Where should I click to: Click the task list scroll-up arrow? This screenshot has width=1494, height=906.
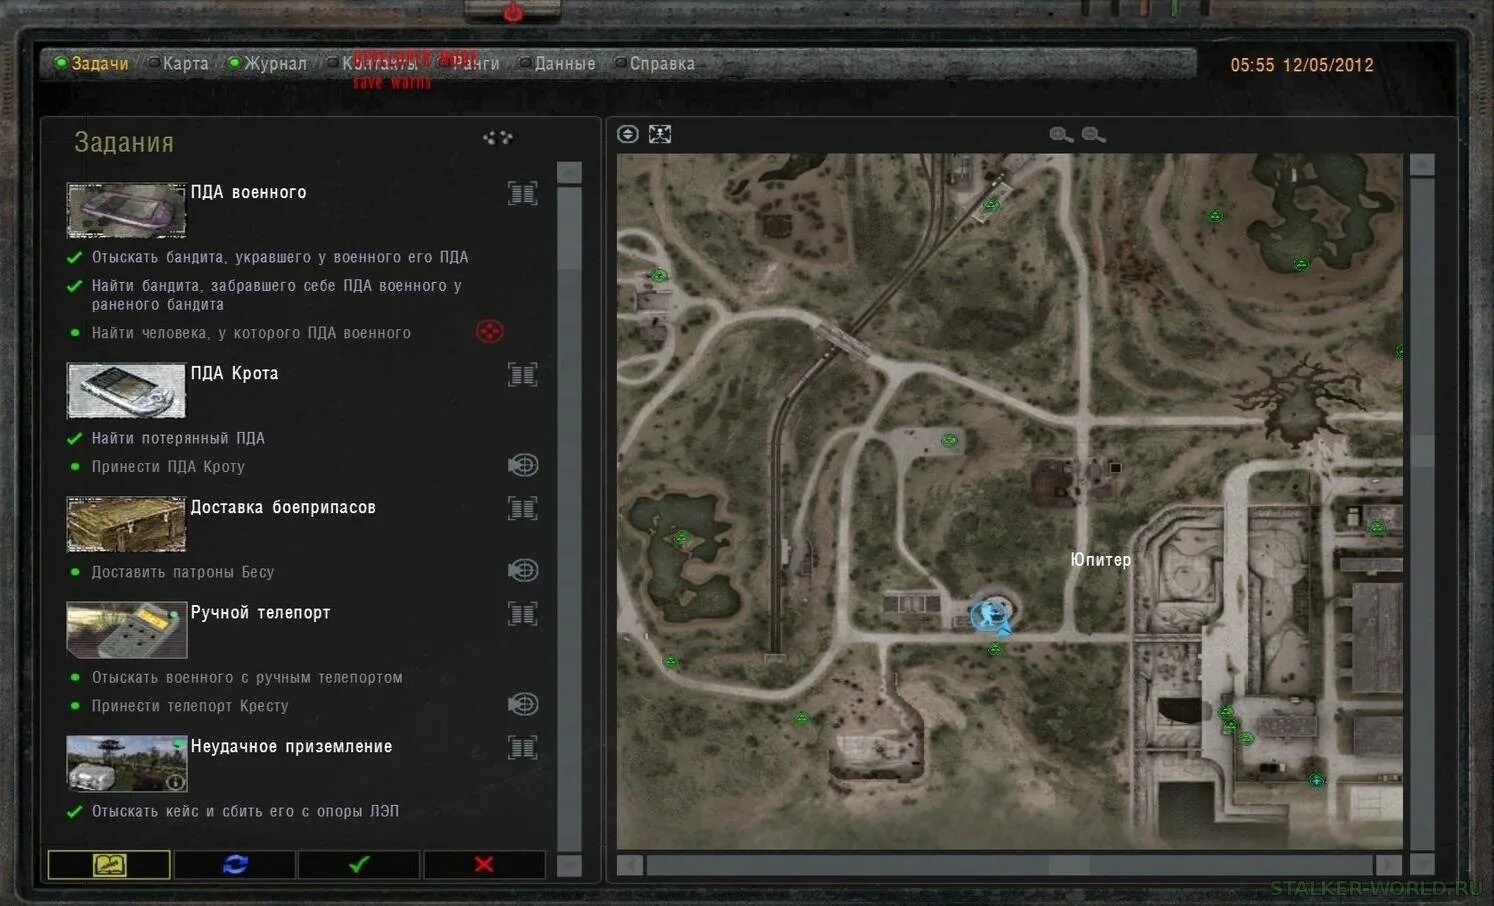coord(569,173)
